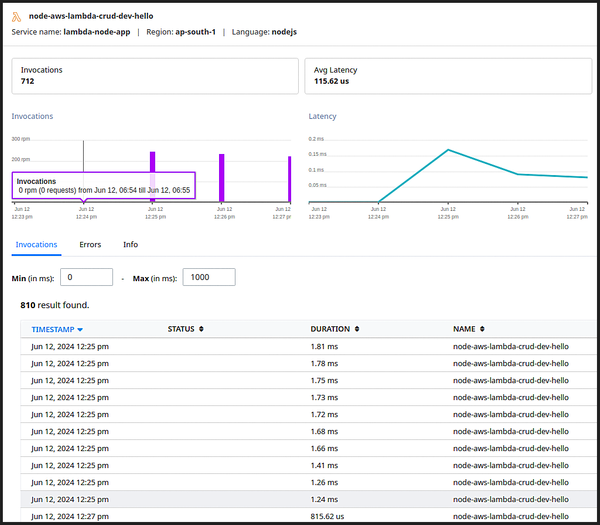The image size is (600, 525).
Task: Click the Max input showing 1000
Action: tap(209, 277)
